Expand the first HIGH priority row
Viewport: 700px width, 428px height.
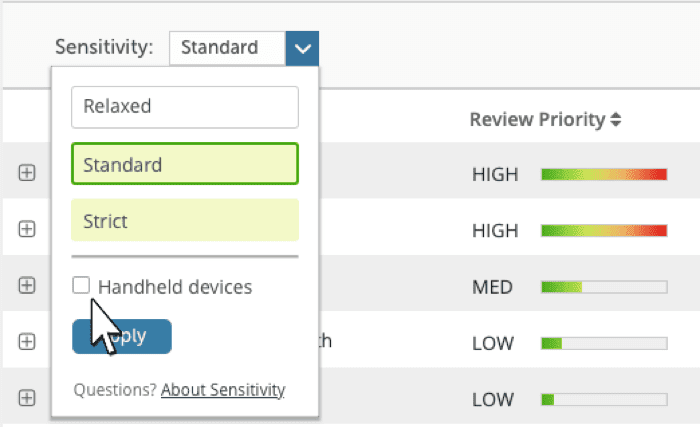coord(27,173)
